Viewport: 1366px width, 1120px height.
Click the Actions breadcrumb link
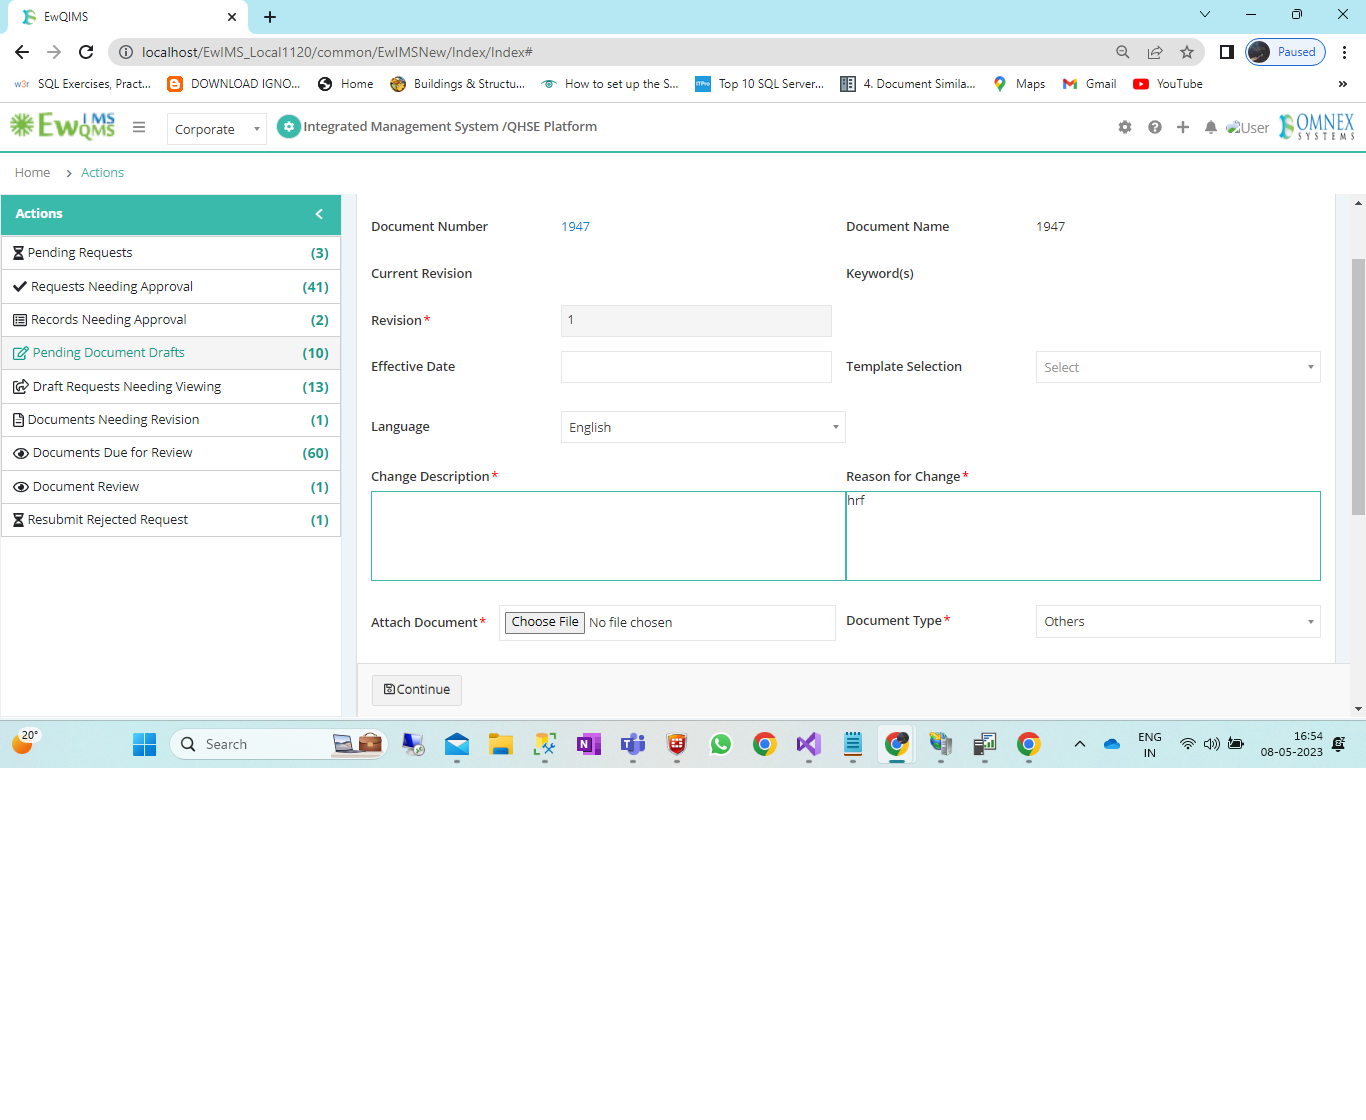(102, 173)
